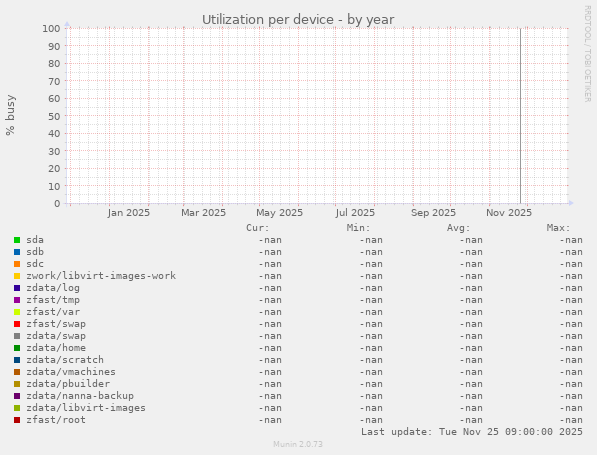This screenshot has height=455, width=597.
Task: Select the zdata/libvirt-images label
Action: coord(86,408)
